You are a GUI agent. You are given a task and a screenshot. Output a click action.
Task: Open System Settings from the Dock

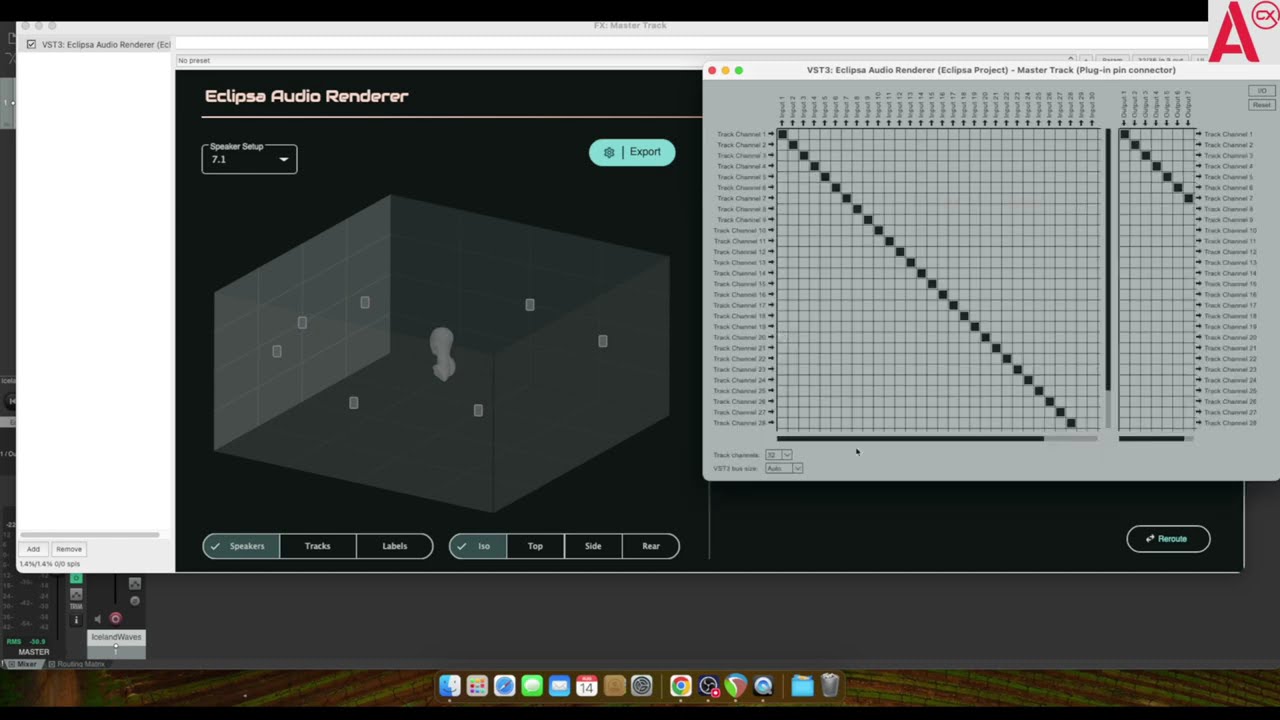point(642,686)
